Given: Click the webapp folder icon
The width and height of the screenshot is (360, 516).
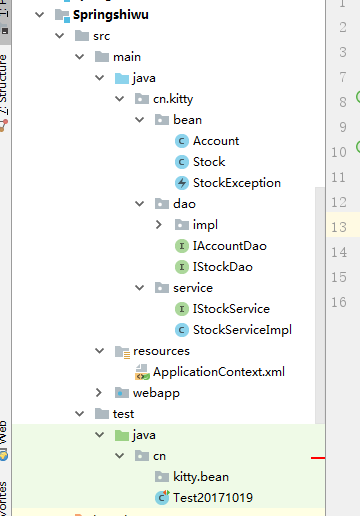Looking at the screenshot, I should (122, 393).
